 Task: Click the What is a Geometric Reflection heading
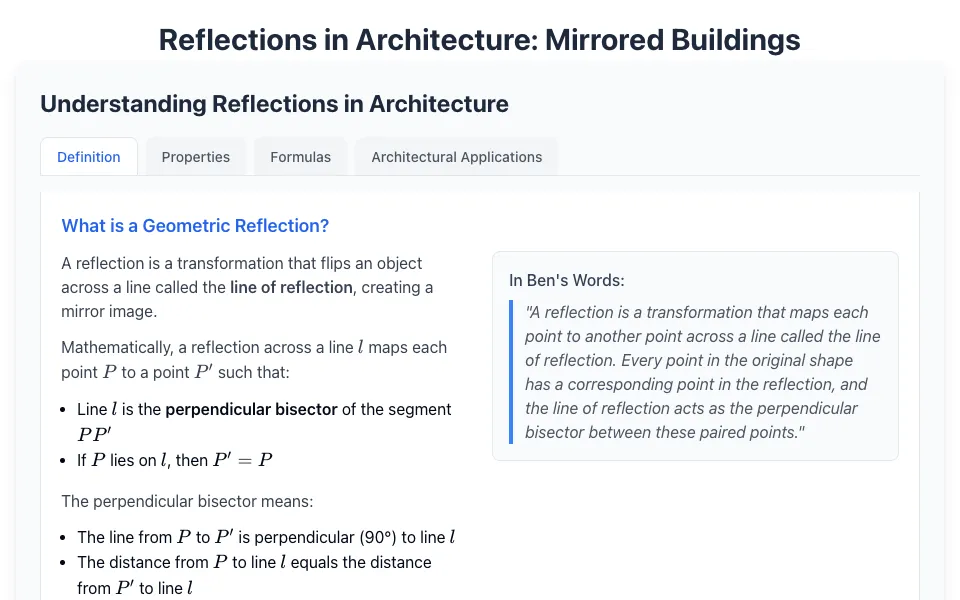(x=195, y=225)
